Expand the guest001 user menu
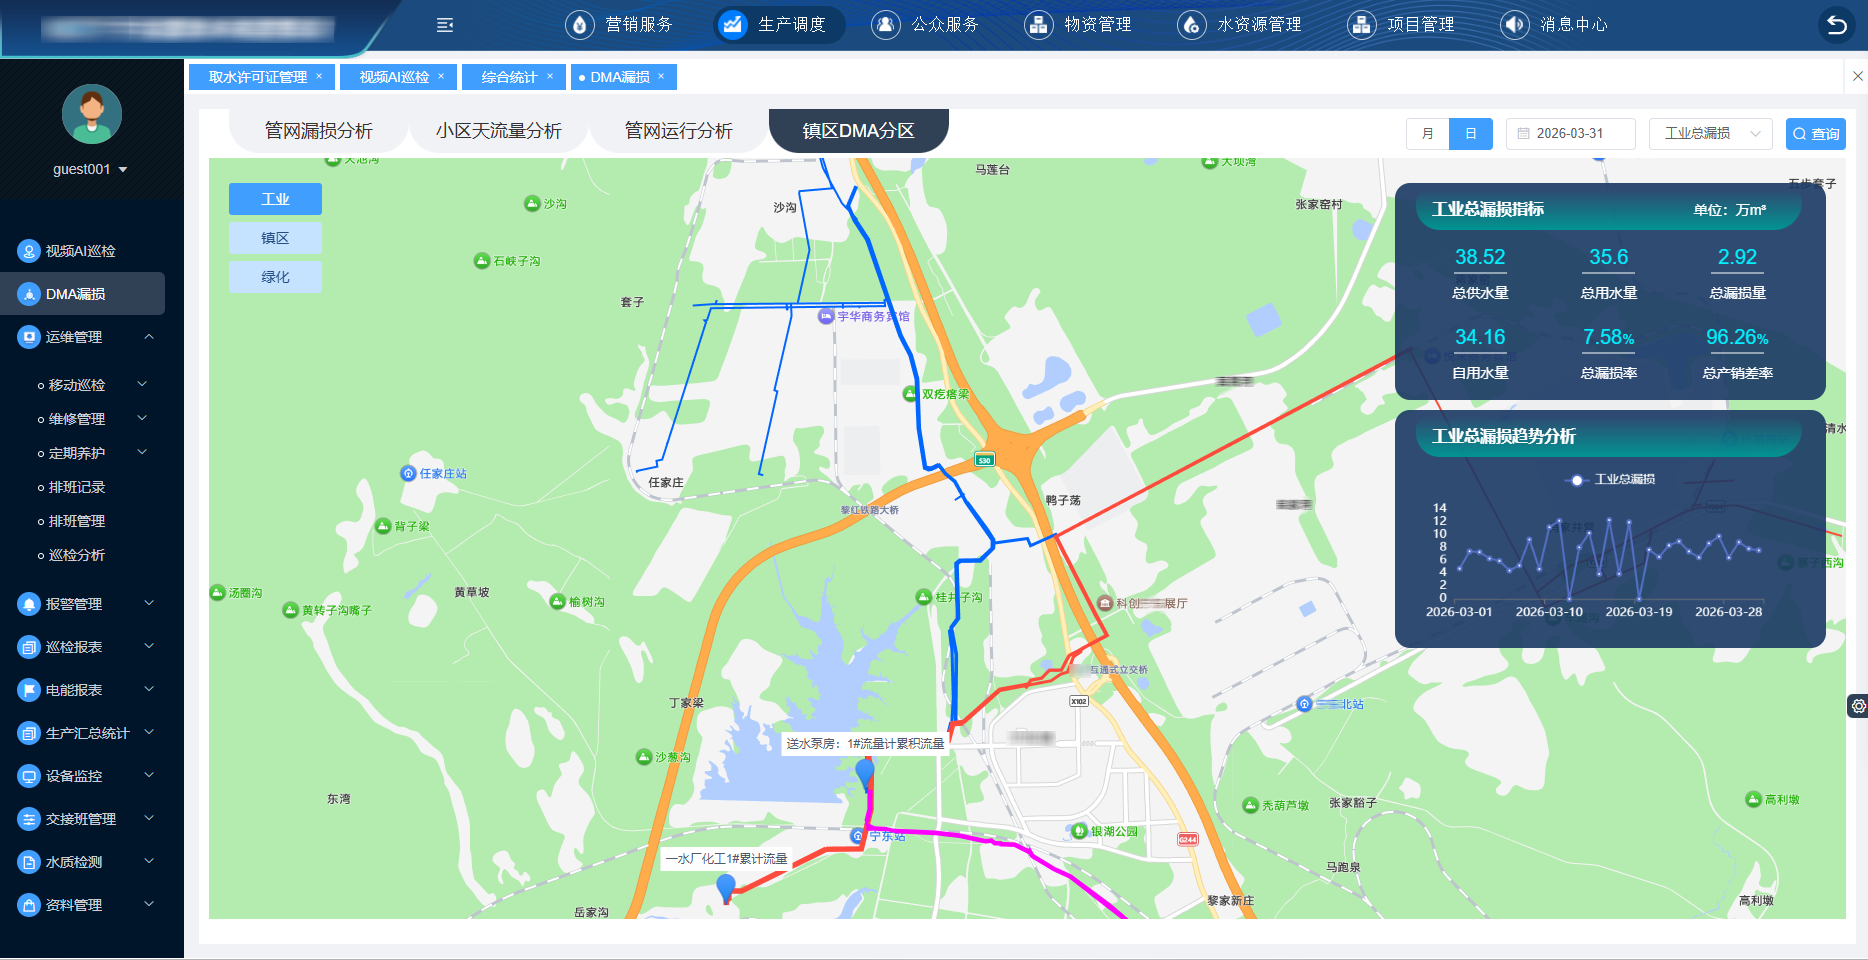This screenshot has height=960, width=1868. [90, 169]
